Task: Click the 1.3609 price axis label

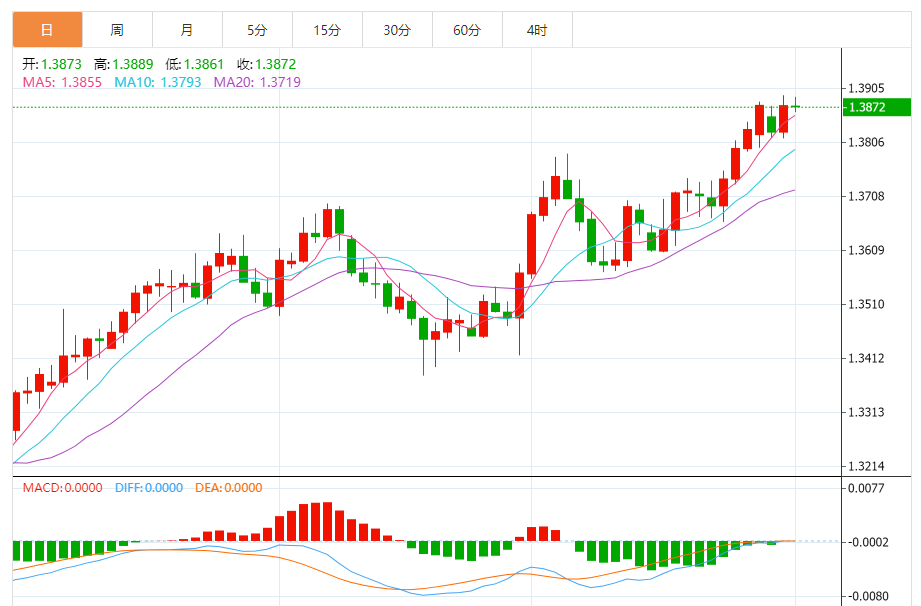Action: pyautogui.click(x=866, y=250)
